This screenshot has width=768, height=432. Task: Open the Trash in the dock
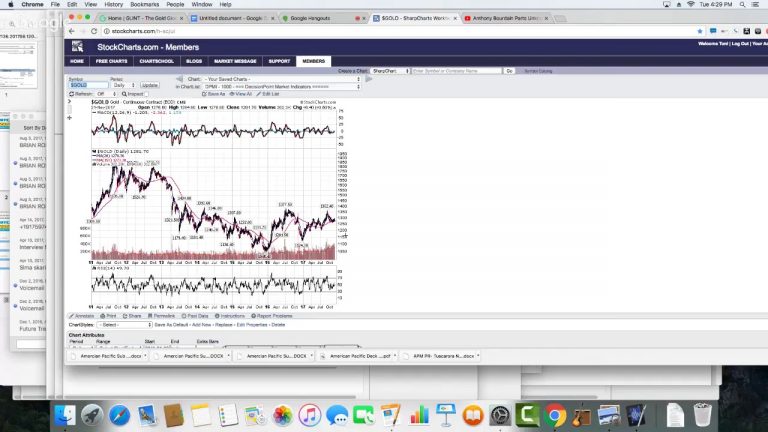702,415
